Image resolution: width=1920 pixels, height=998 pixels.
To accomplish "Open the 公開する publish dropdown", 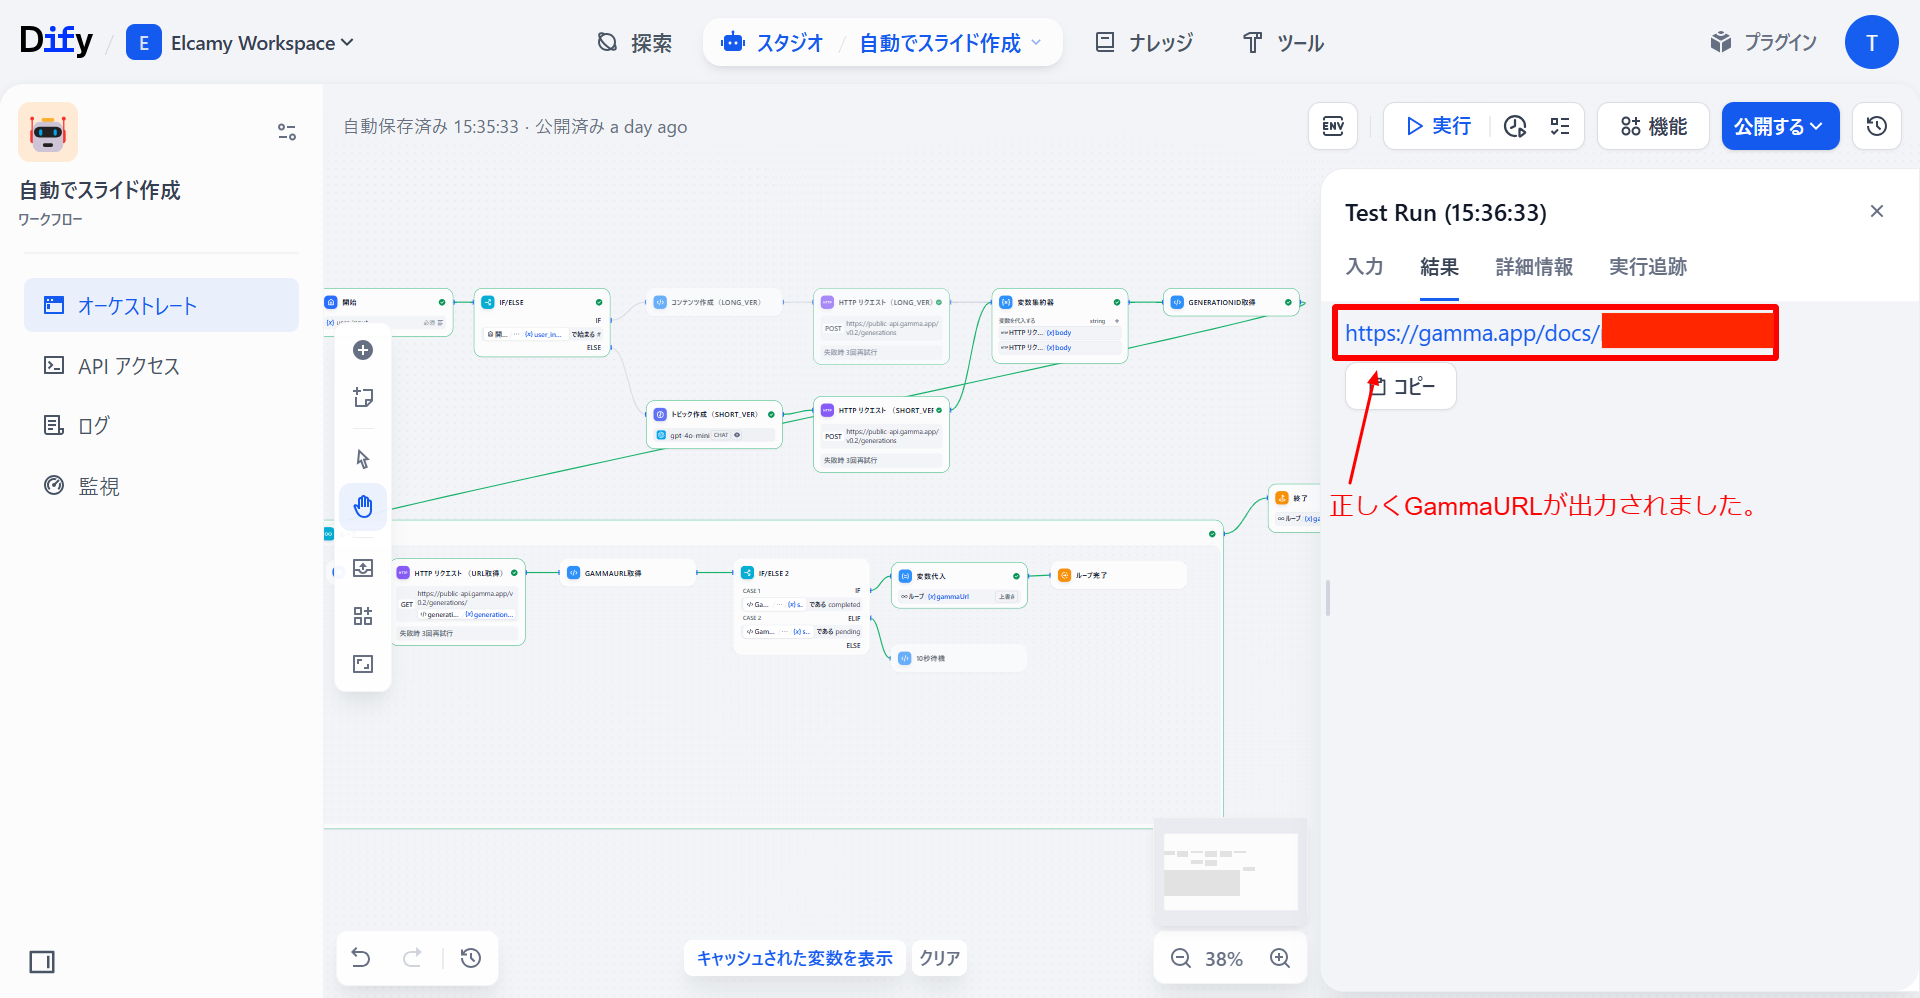I will [1779, 126].
